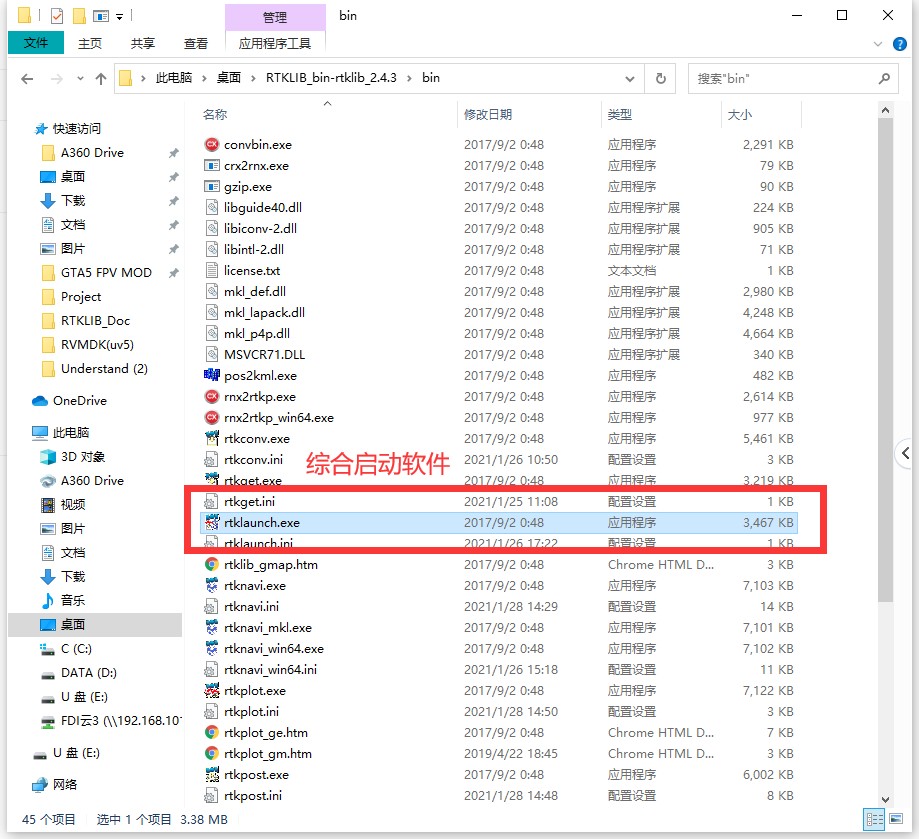The image size is (919, 839).
Task: Select the MSVCR71.DLL file name
Action: pos(264,354)
